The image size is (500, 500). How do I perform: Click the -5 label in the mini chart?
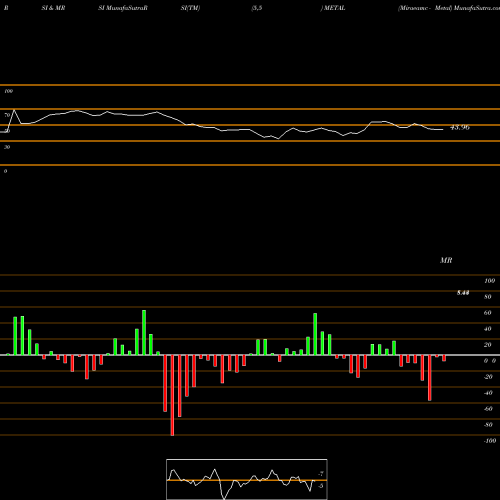[321, 486]
